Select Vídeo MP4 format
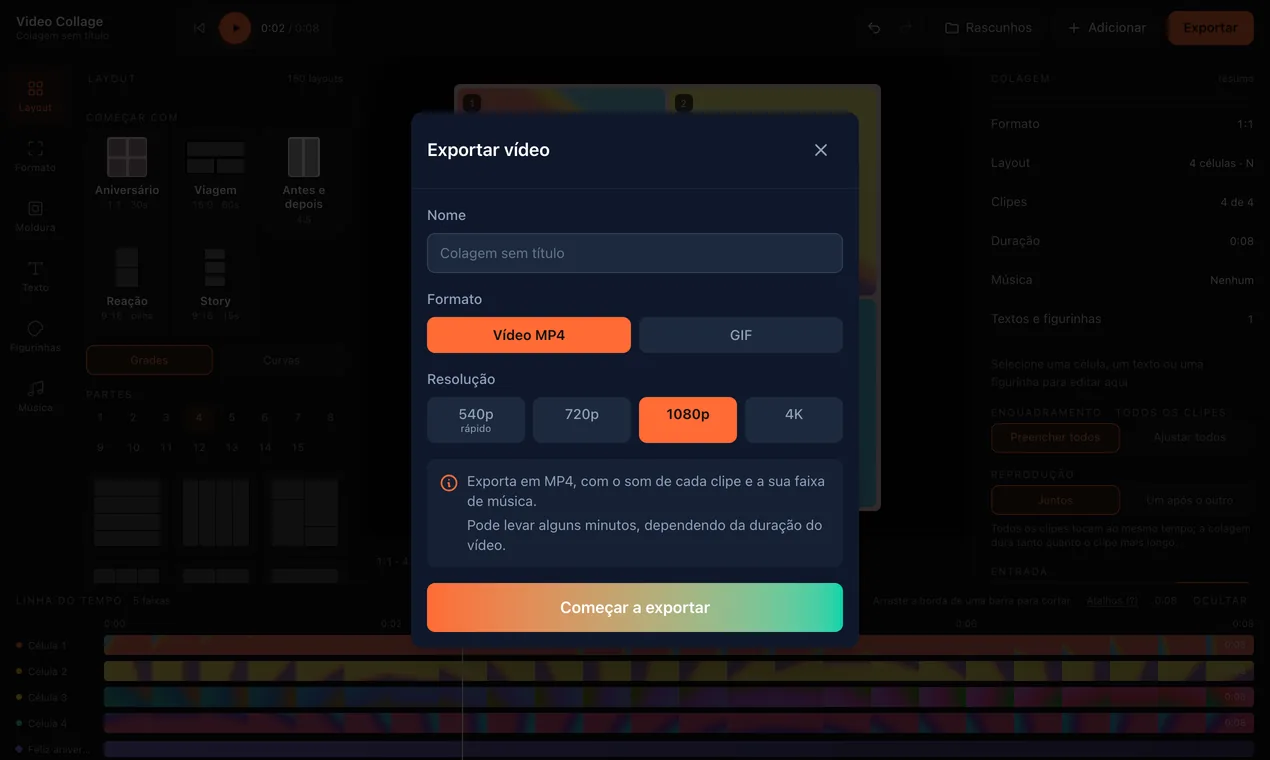This screenshot has width=1270, height=760. point(529,335)
